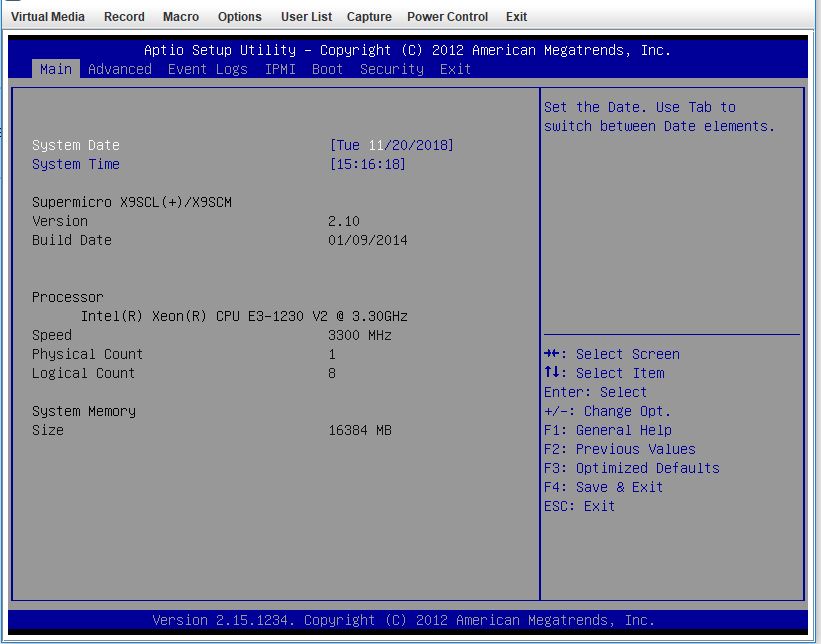Screen dimensions: 821x644
Task: Click the 'F1: General Help' hint
Action: tap(608, 430)
